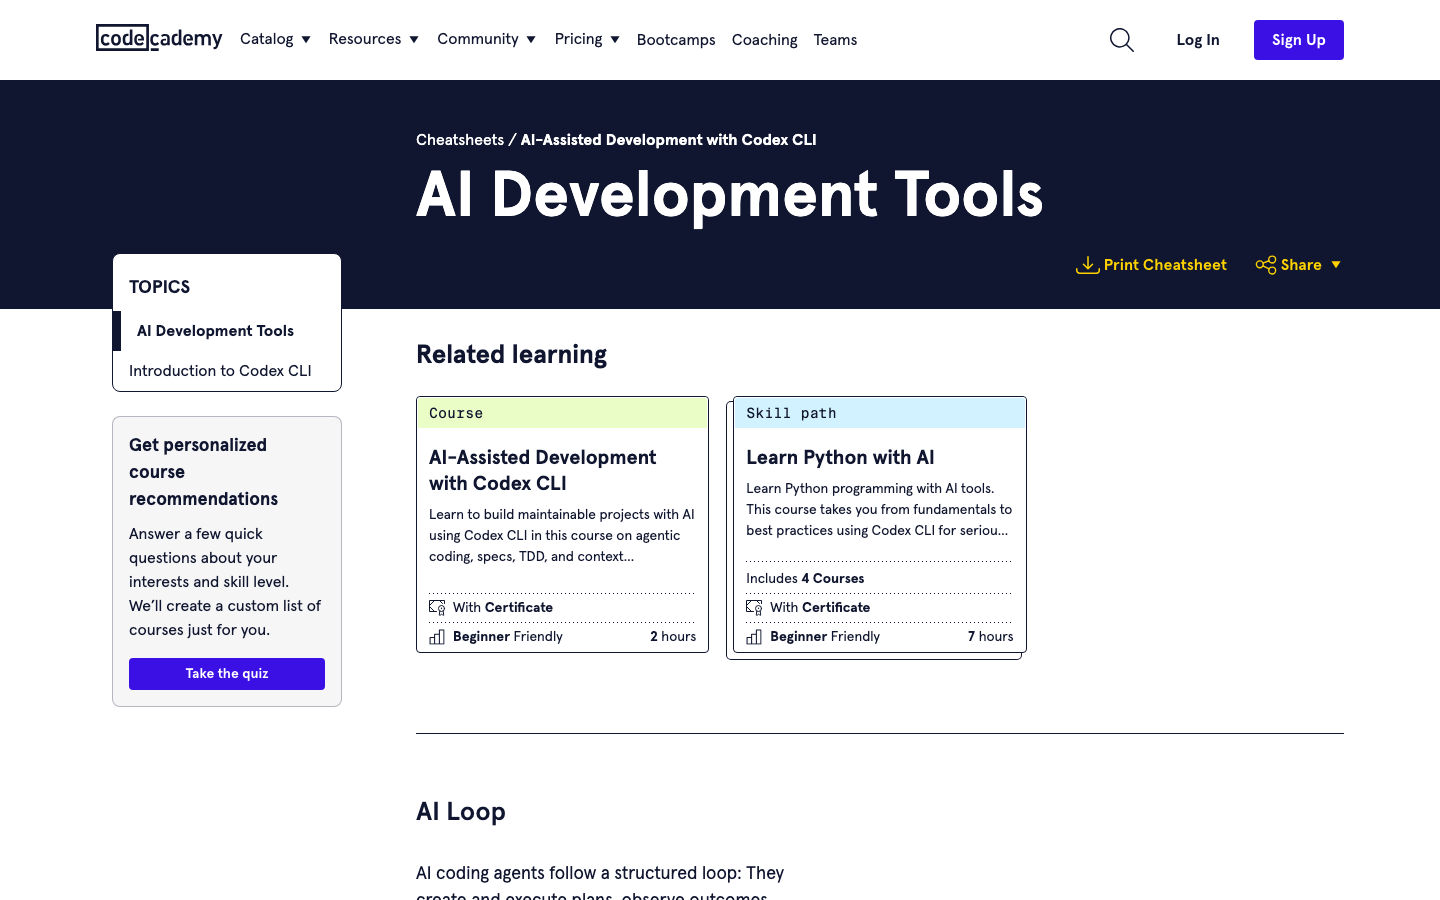Open the Resources menu

tap(373, 39)
